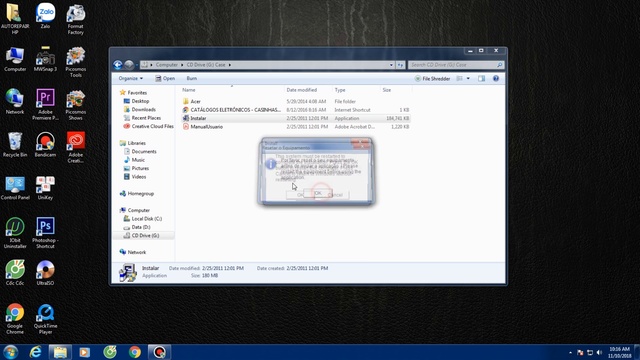Viewport: 640px width, 360px height.
Task: Open the Picosmos Tools shortcut
Action: click(76, 62)
